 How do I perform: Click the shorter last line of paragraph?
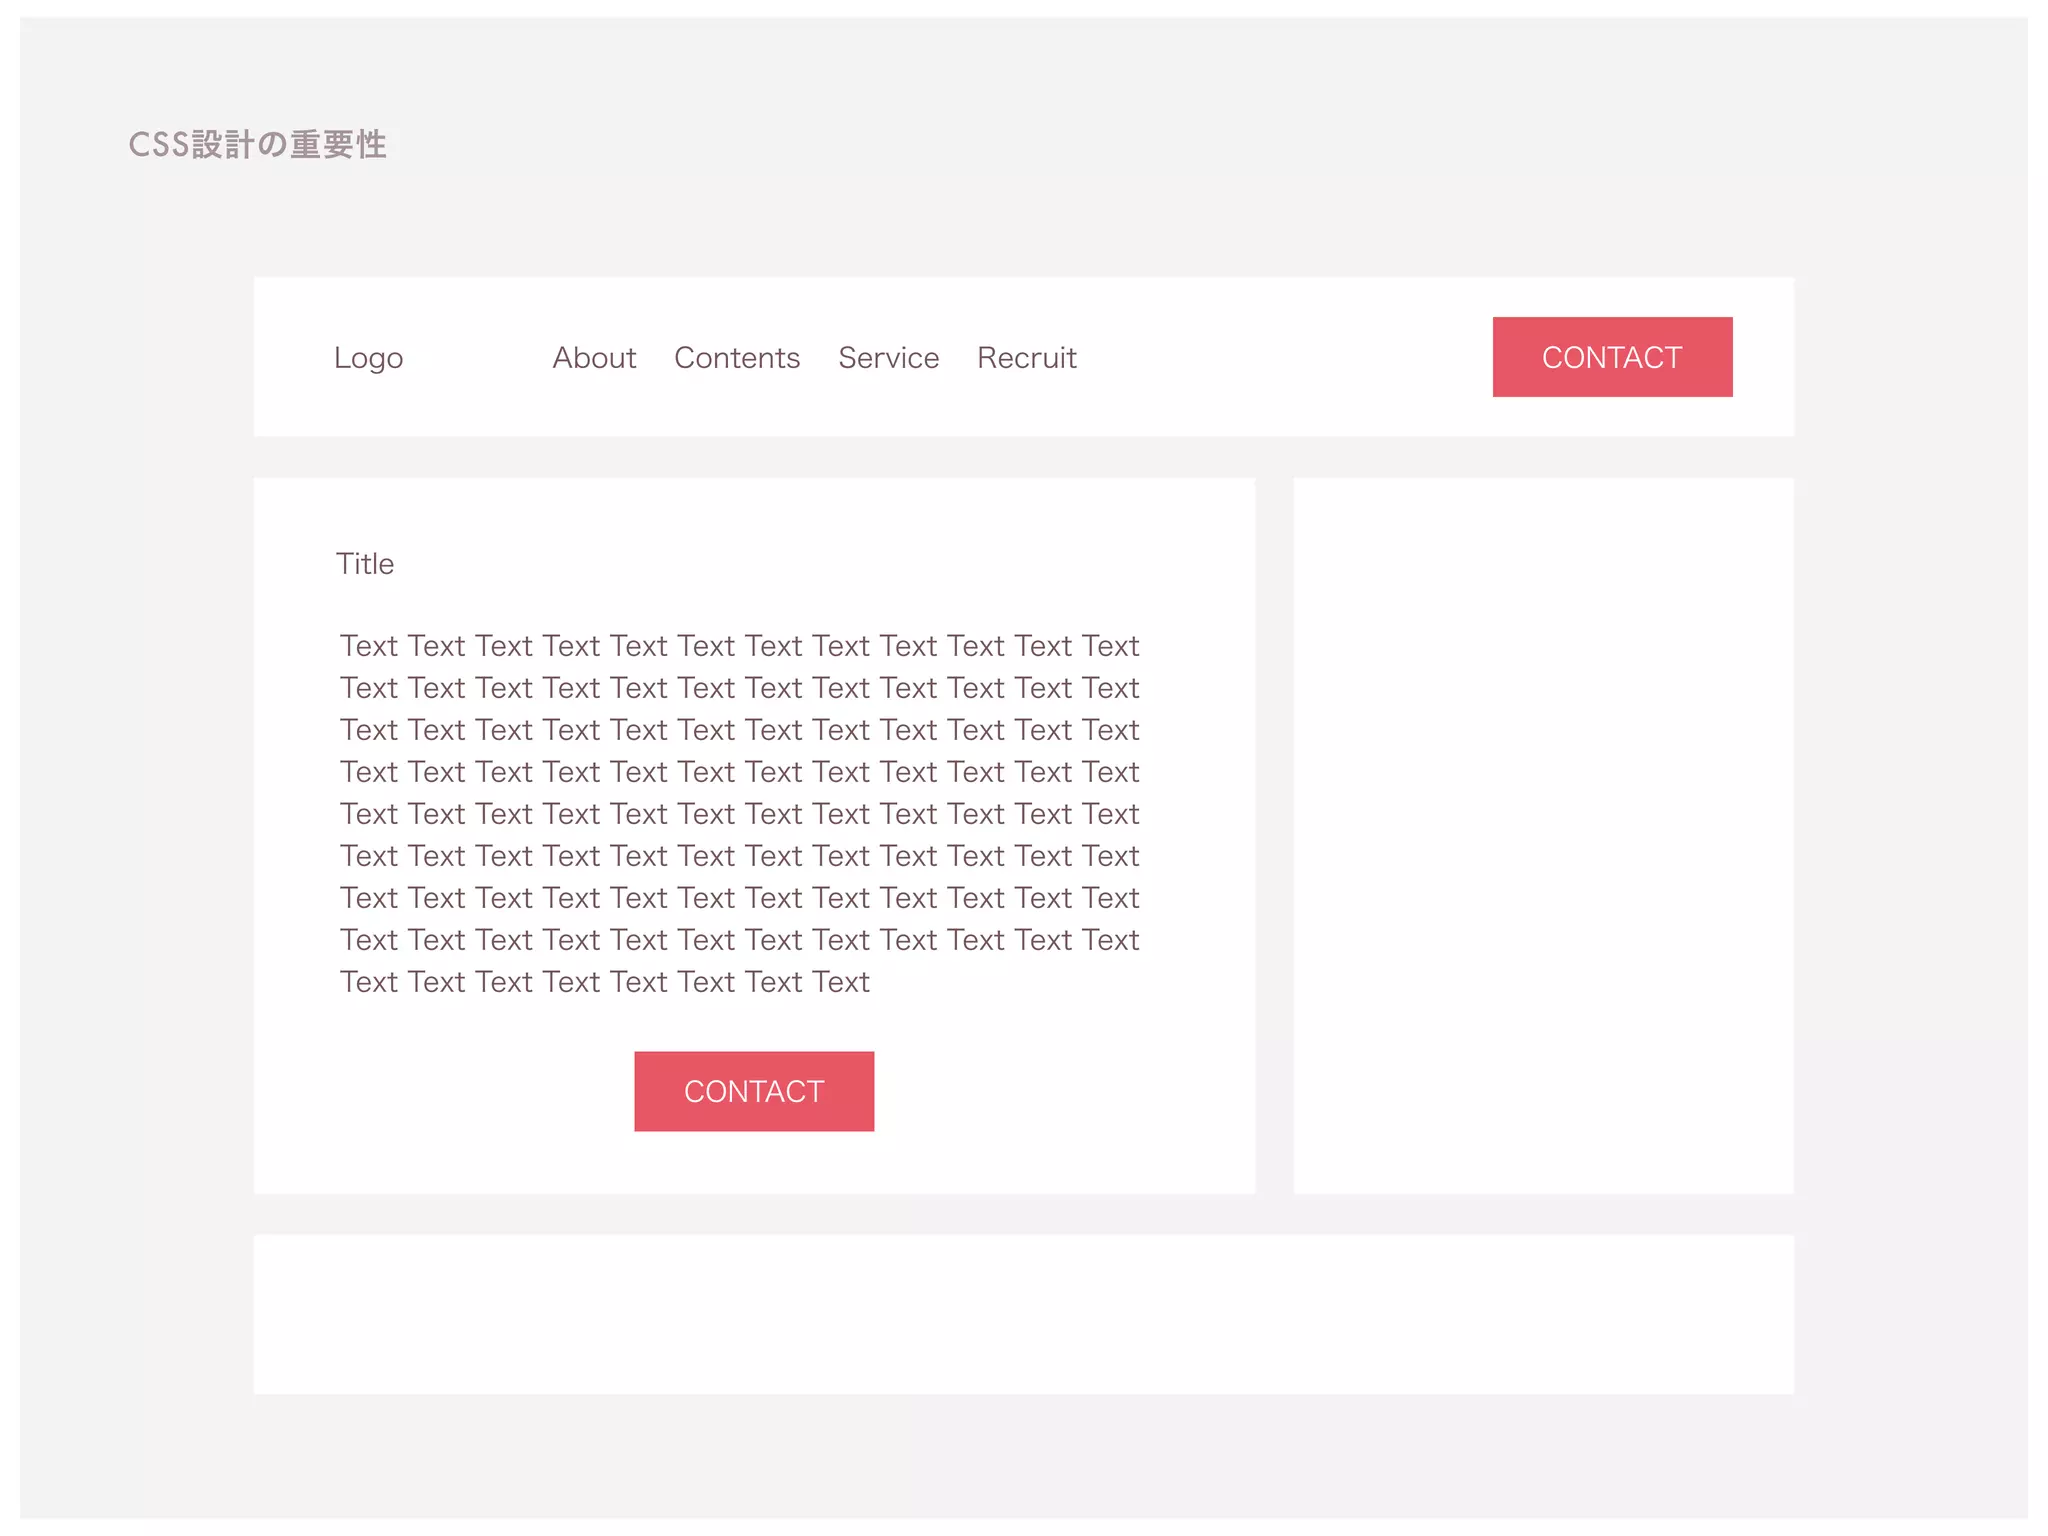604,982
